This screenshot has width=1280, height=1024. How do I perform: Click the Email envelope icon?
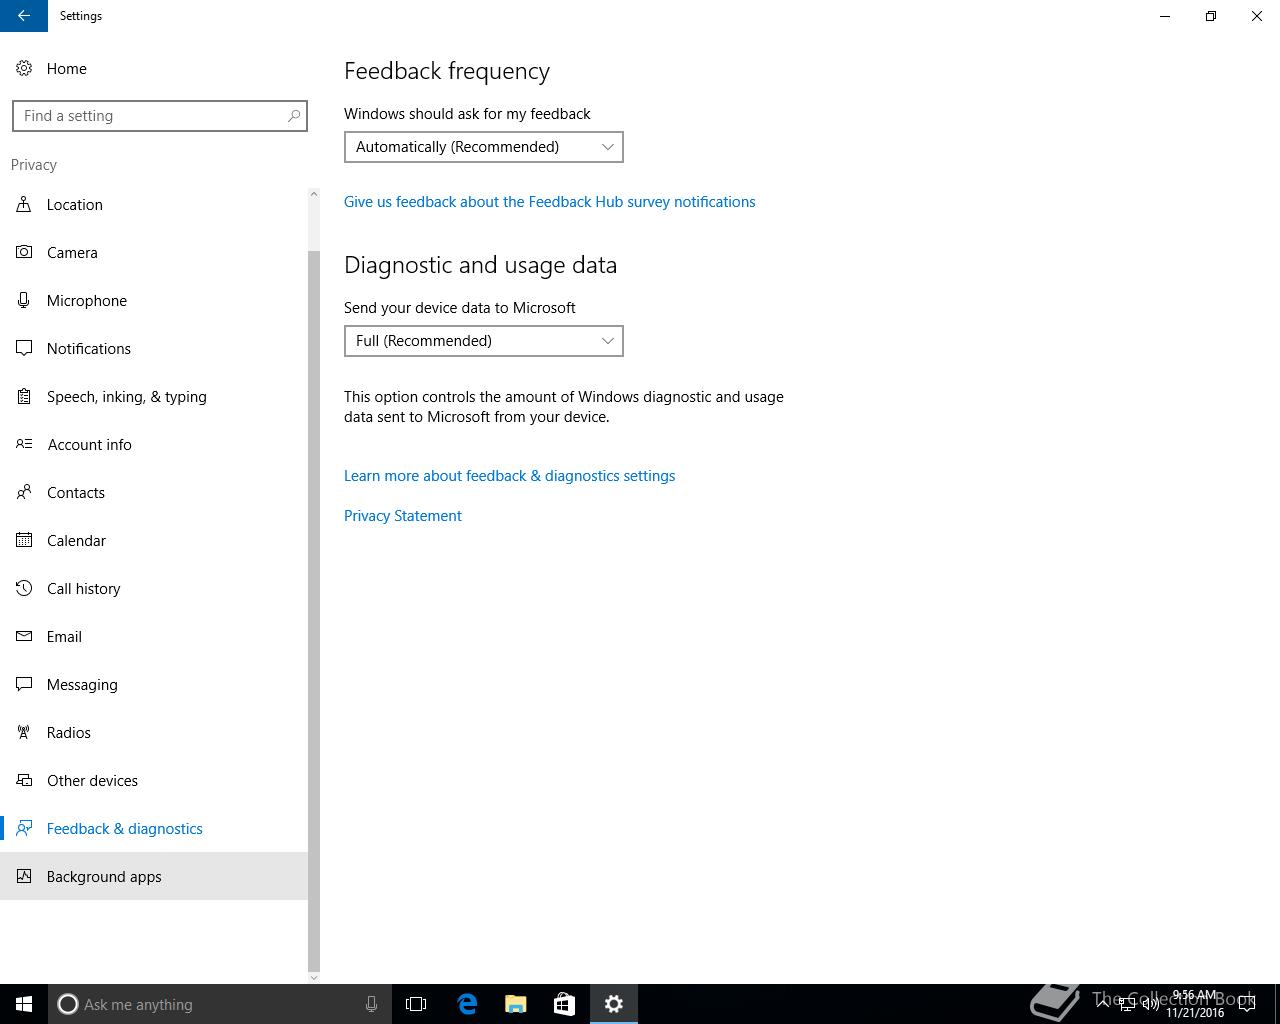(x=24, y=636)
